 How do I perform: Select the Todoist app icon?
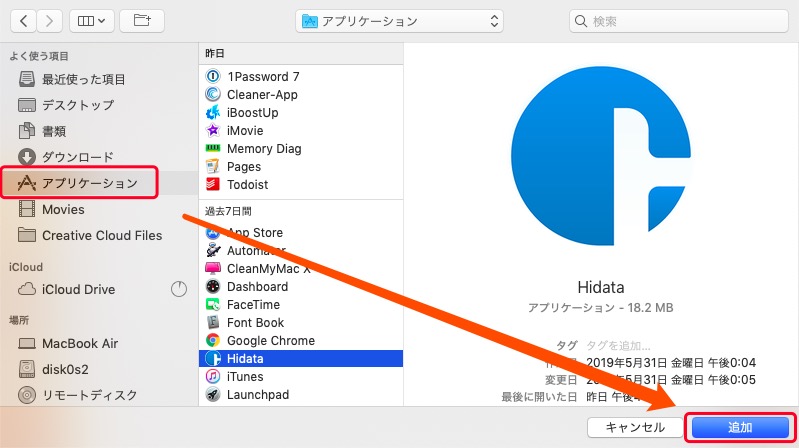[x=212, y=185]
